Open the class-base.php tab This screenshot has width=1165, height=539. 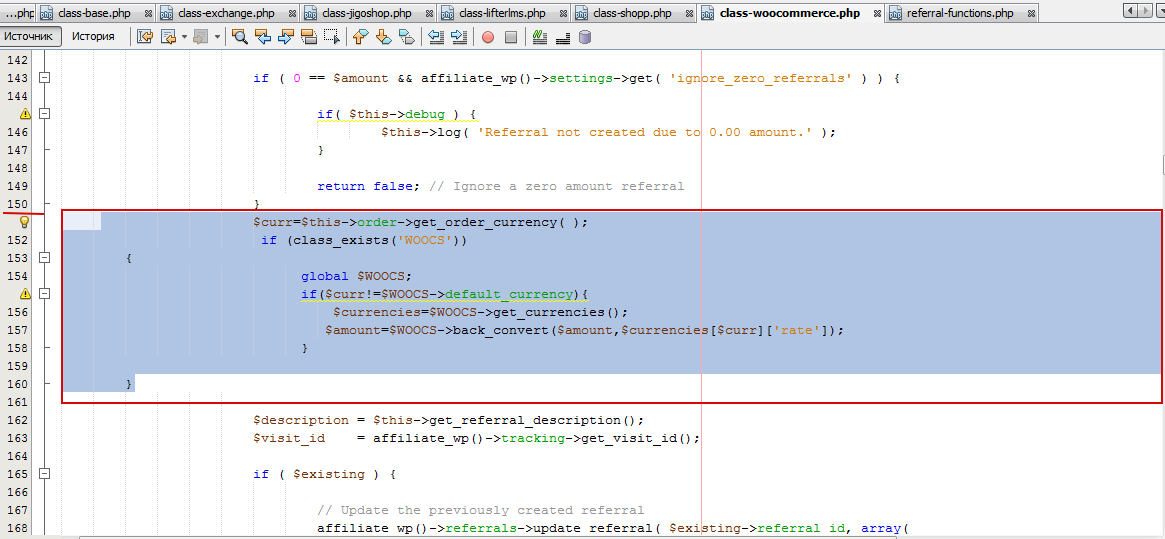(x=94, y=13)
